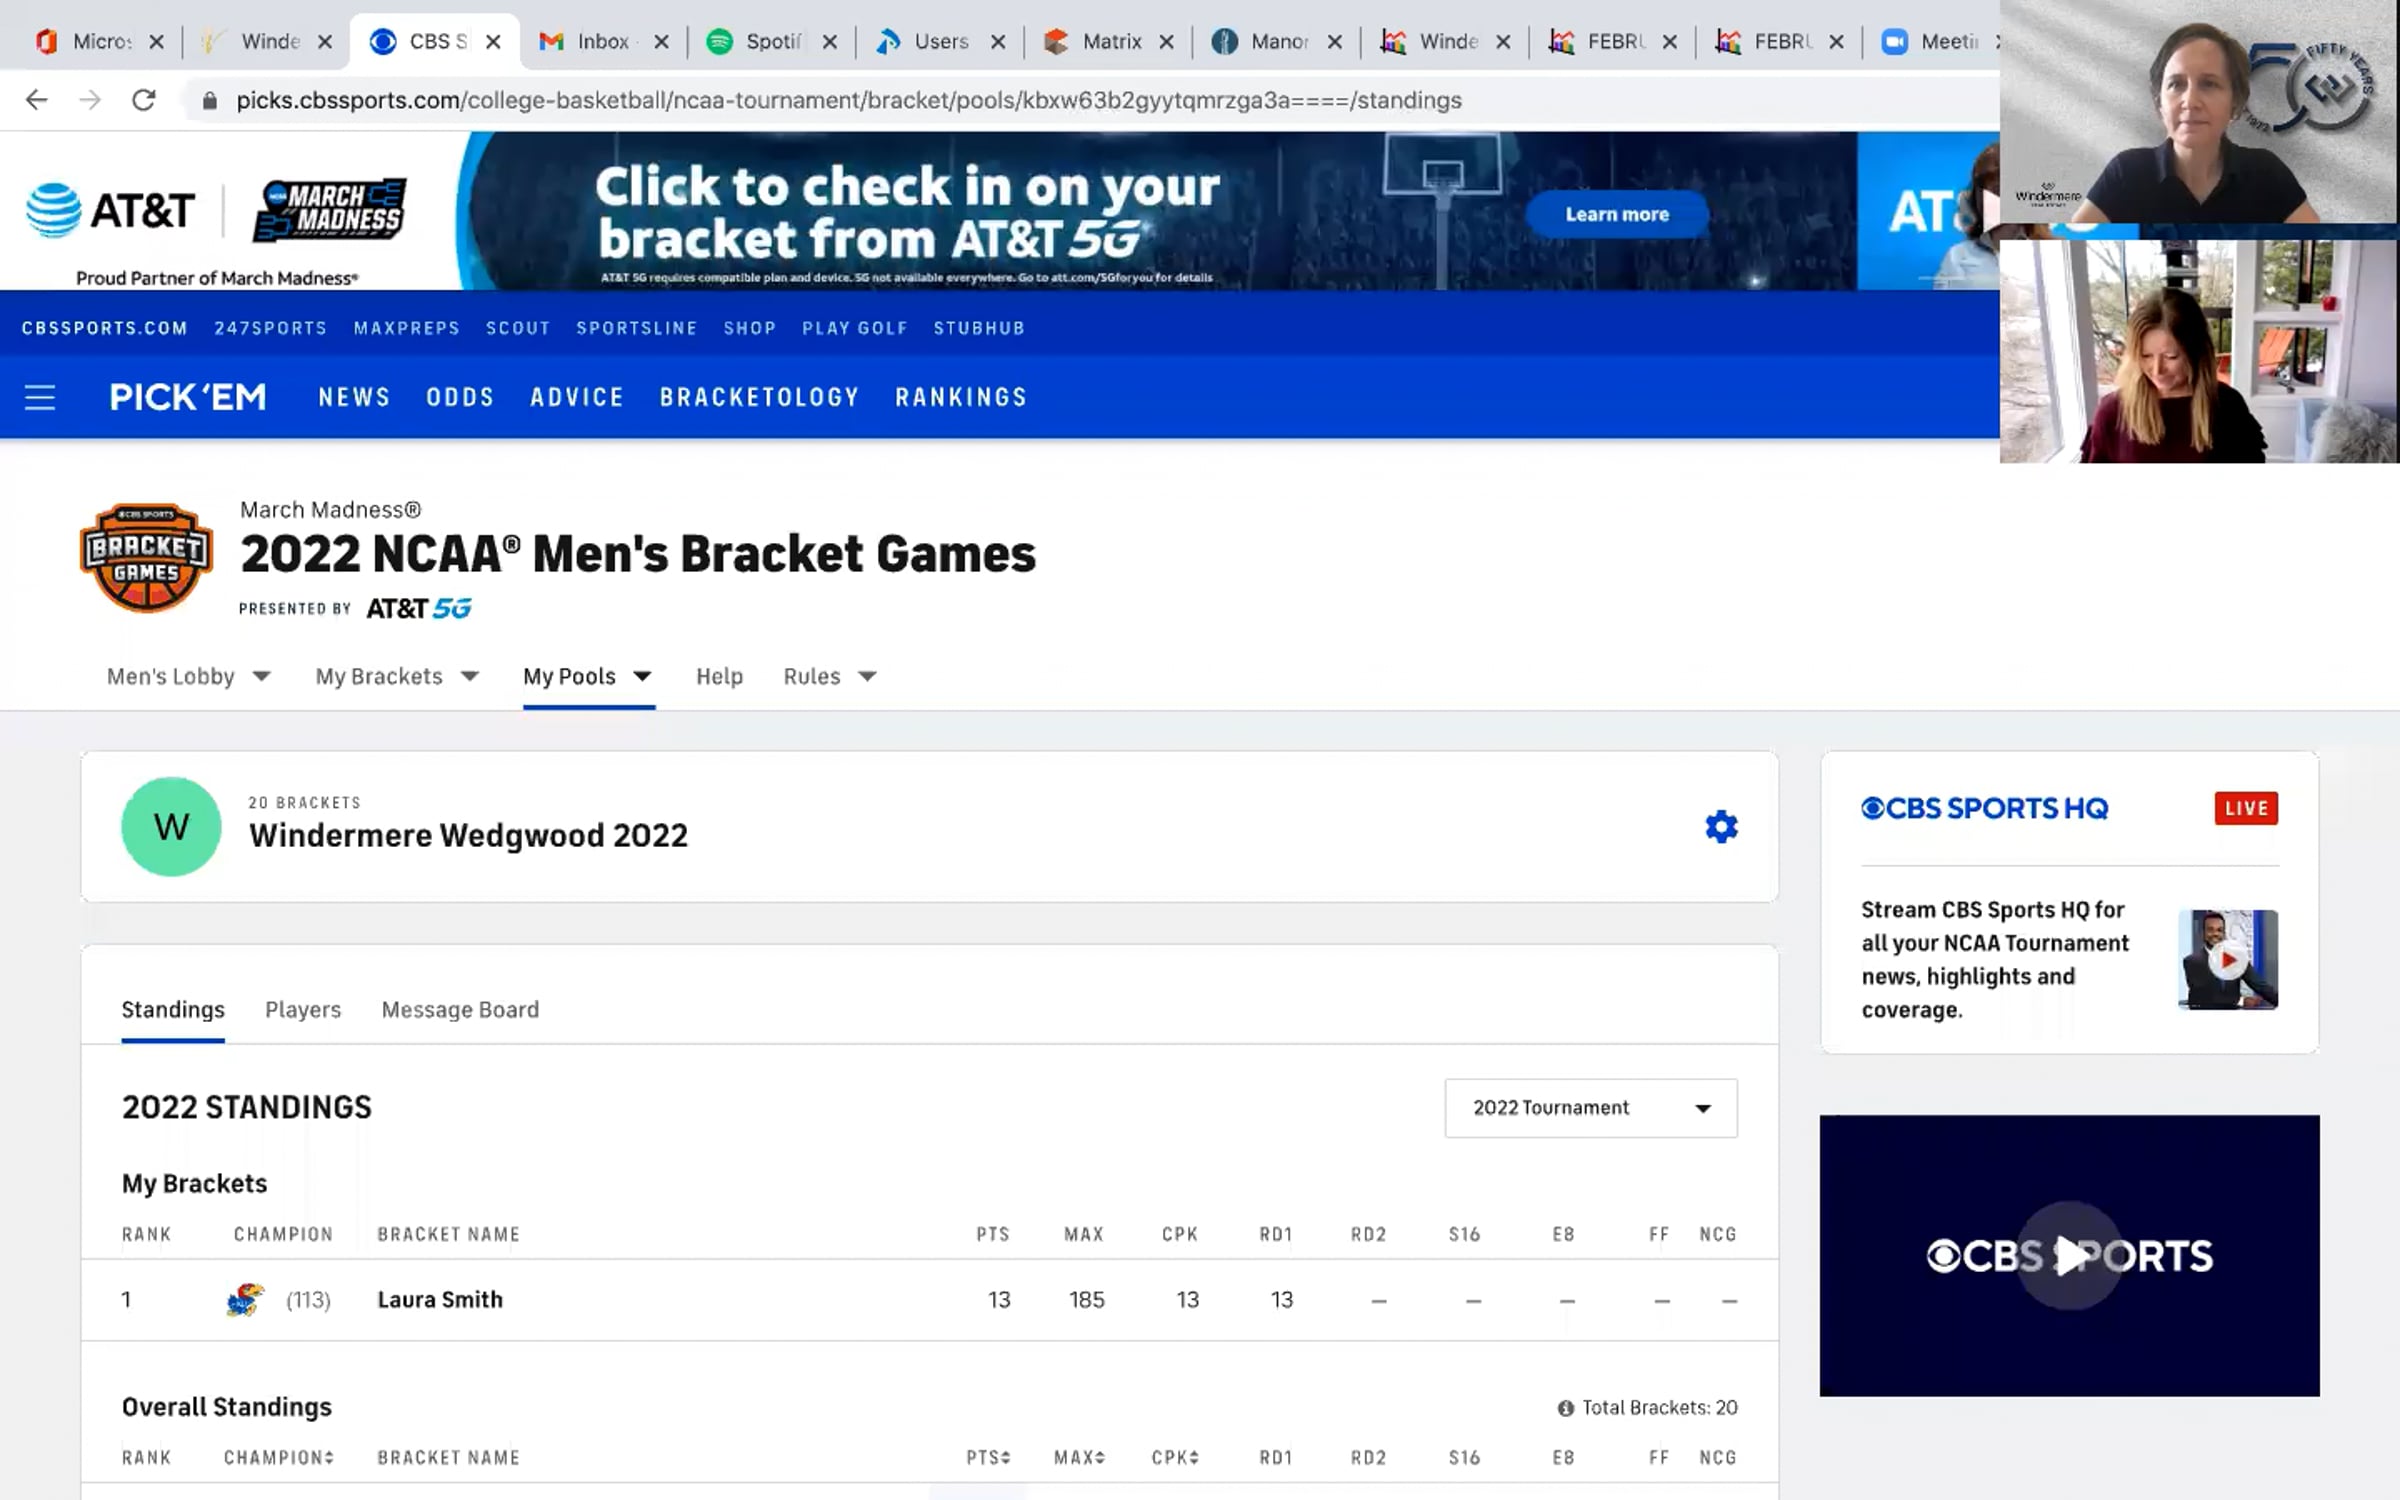The width and height of the screenshot is (2400, 1500).
Task: Open STUBHUB link
Action: click(980, 328)
